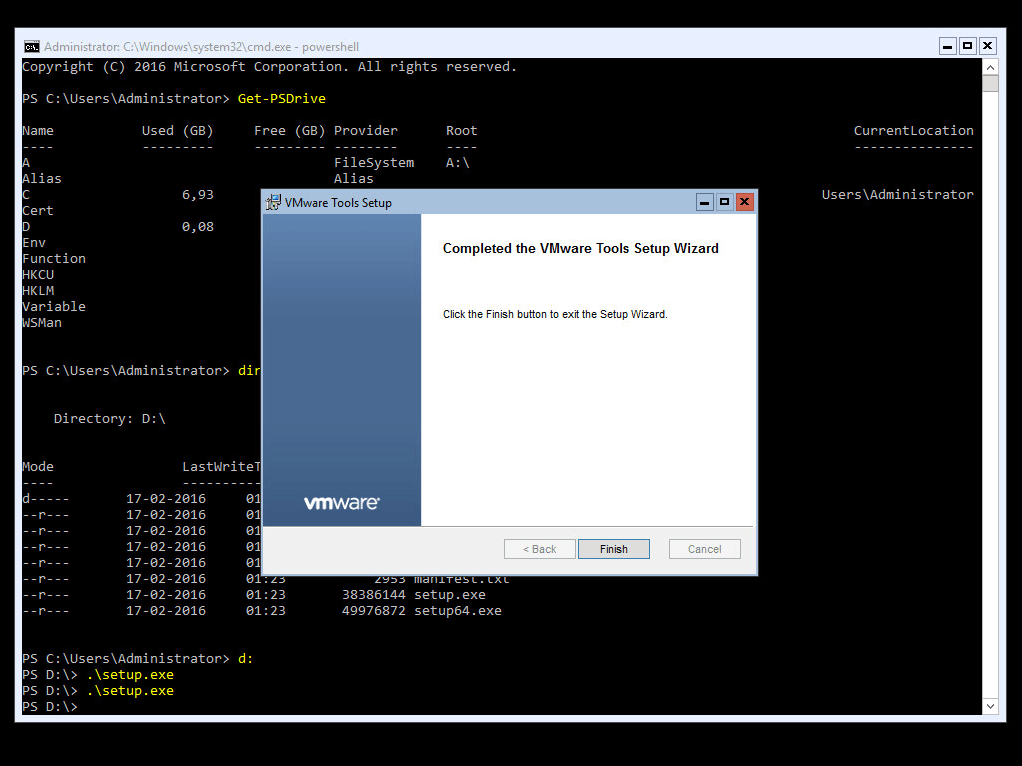This screenshot has height=766, width=1022.
Task: Click the 'A:\' root value
Action: (x=458, y=162)
